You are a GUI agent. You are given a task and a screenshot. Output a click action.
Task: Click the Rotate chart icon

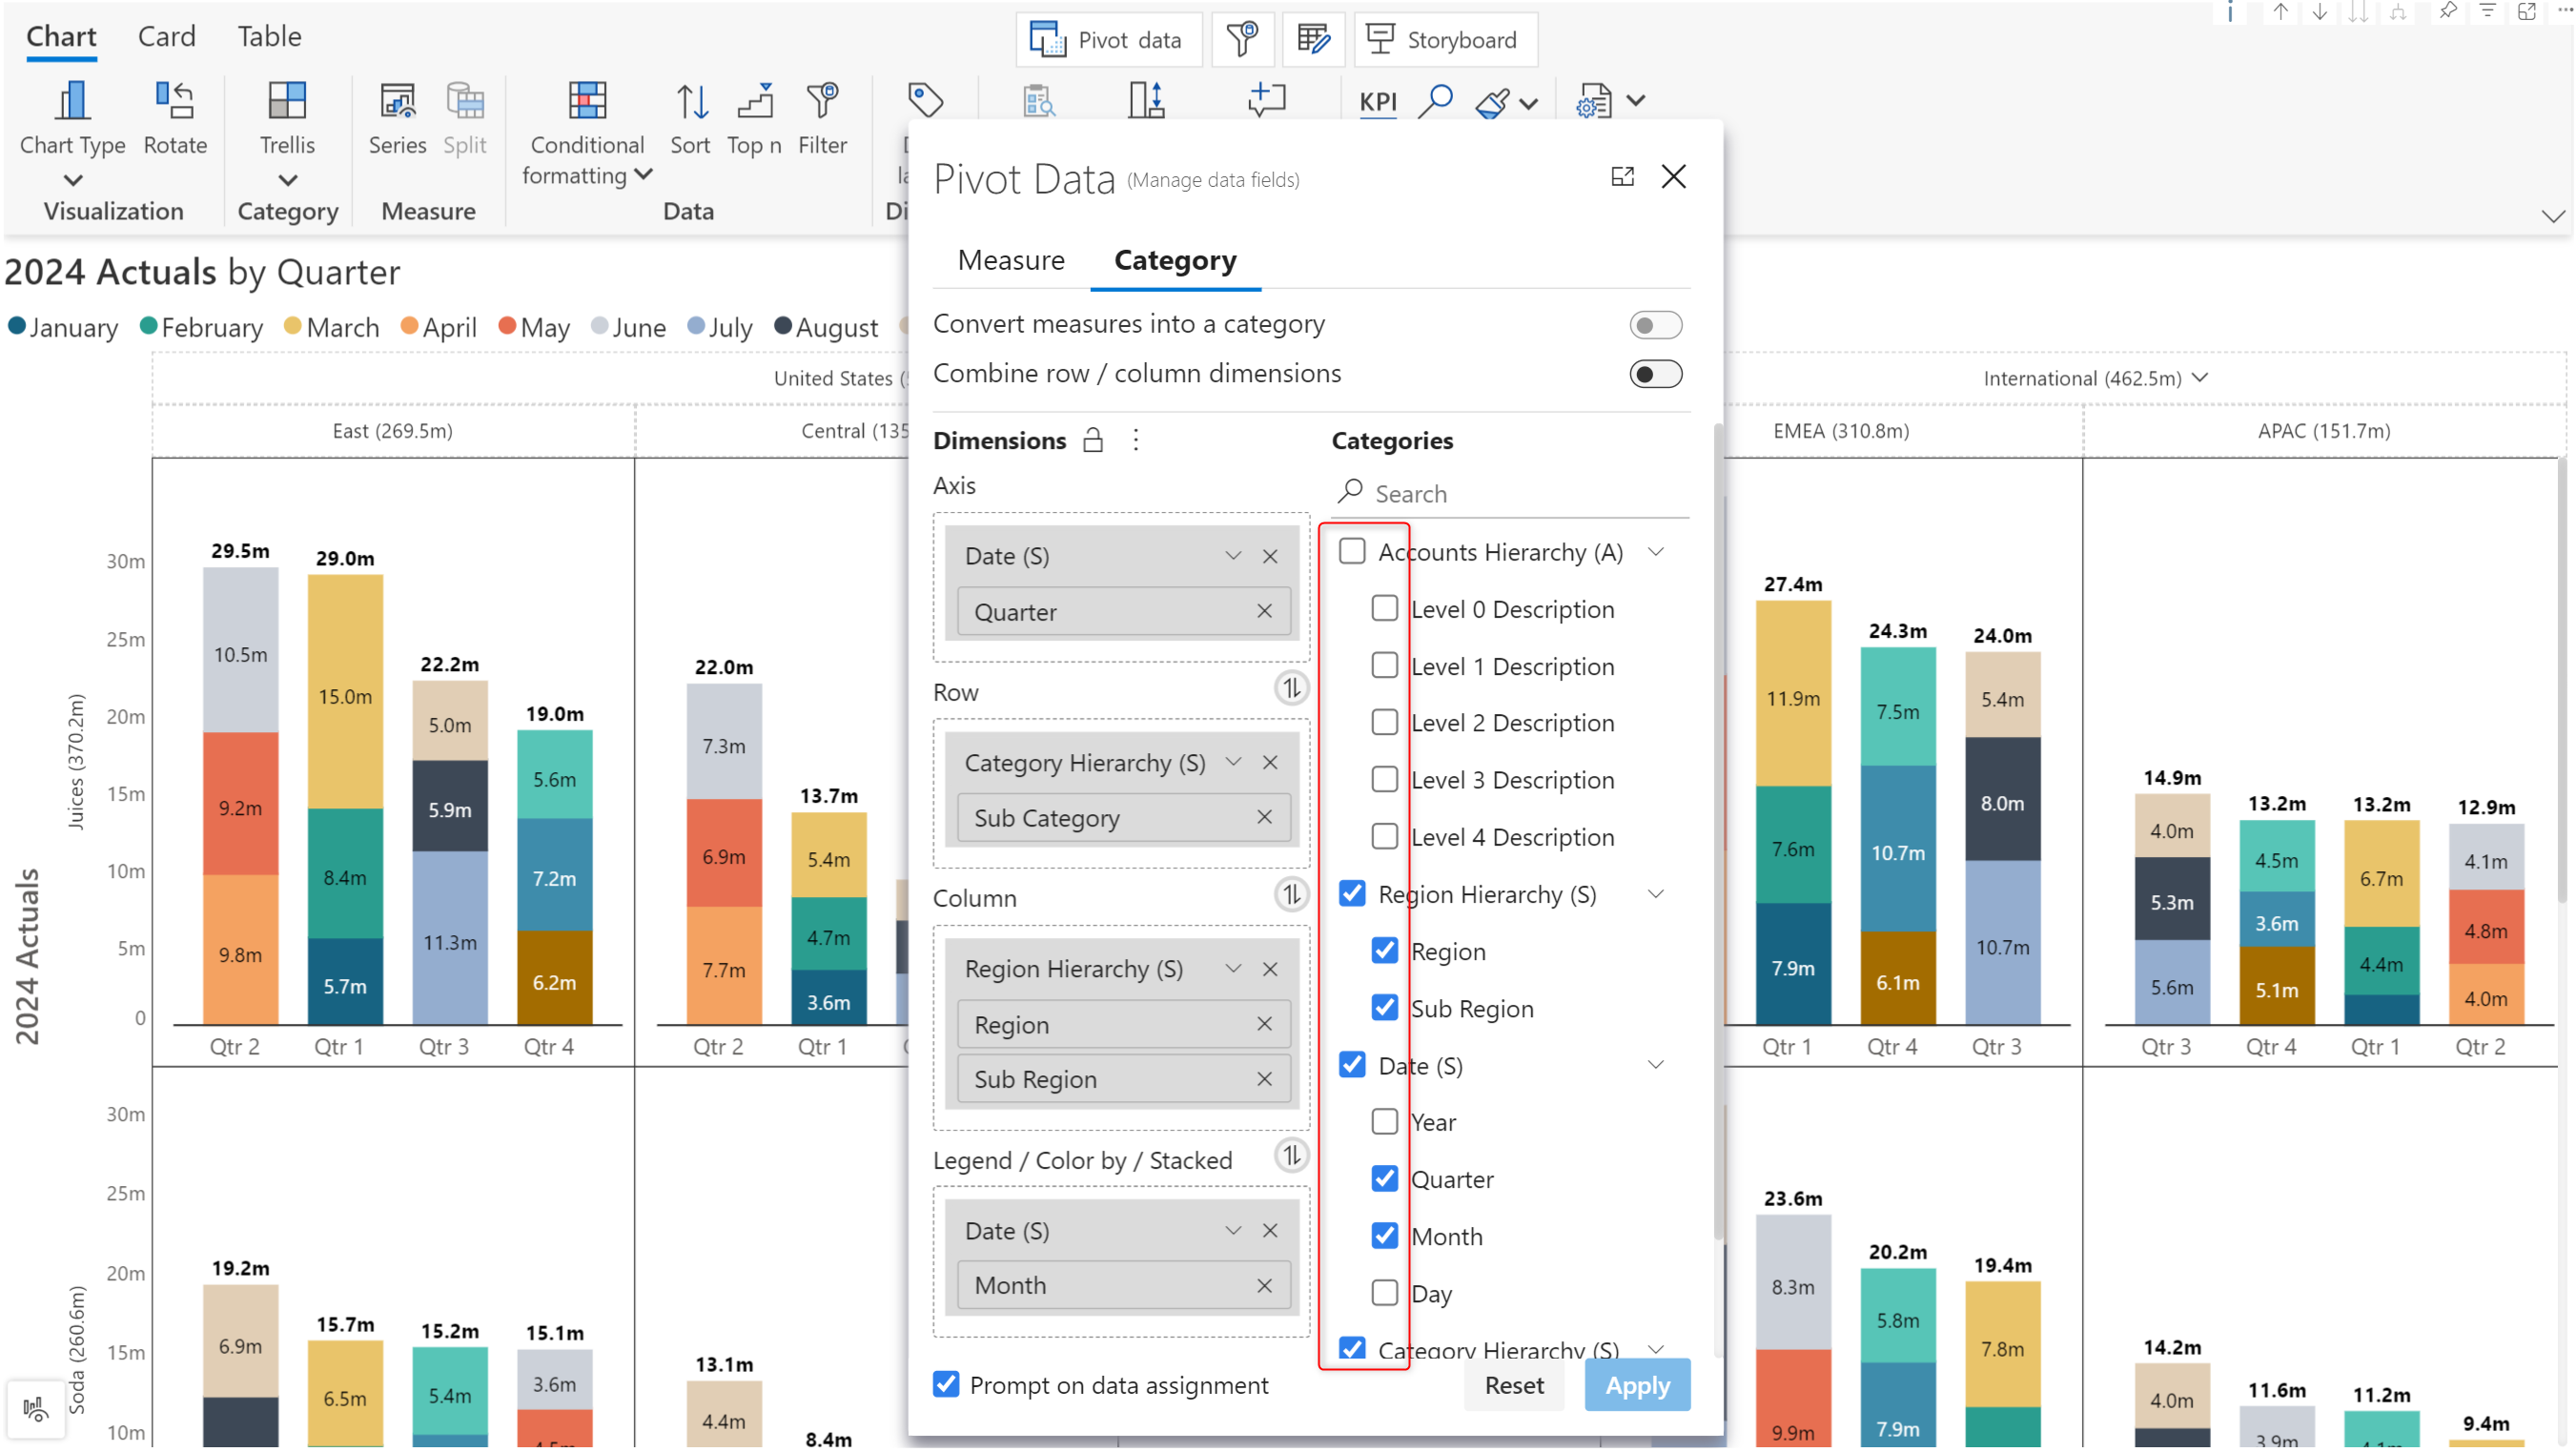coord(175,100)
